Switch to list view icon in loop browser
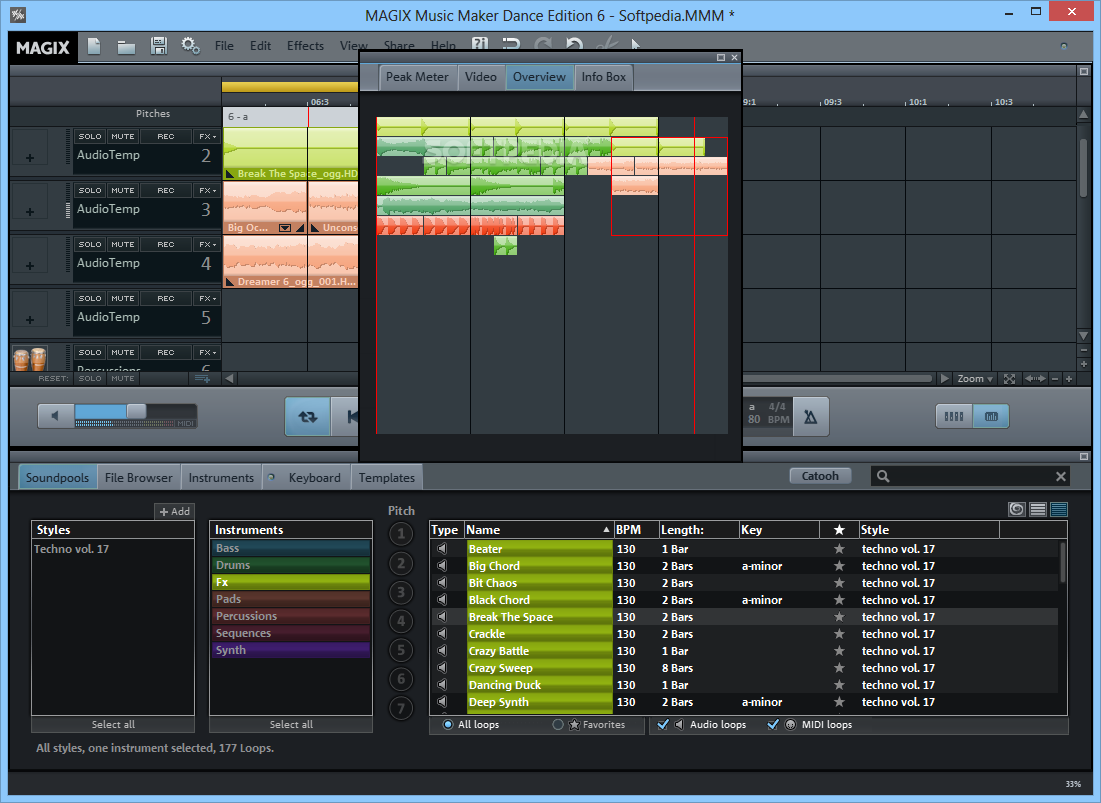This screenshot has width=1101, height=803. [x=1038, y=509]
